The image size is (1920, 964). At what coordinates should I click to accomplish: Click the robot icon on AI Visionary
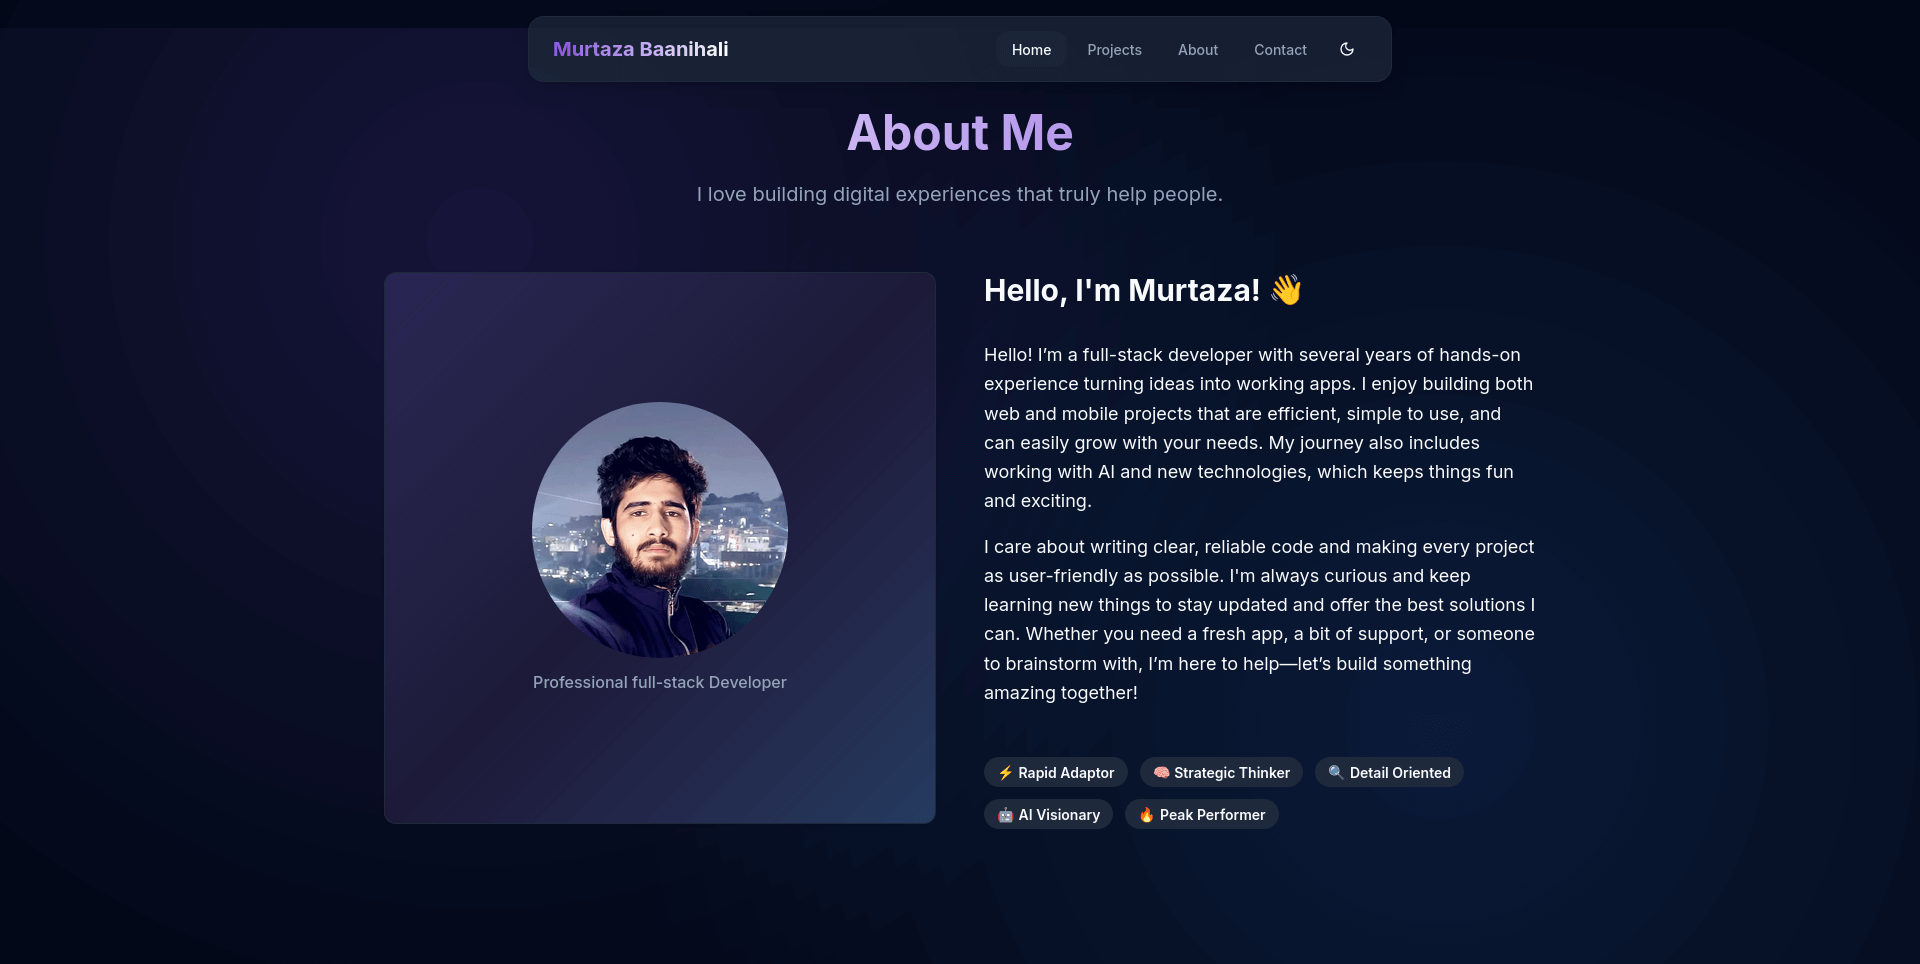[x=1005, y=815]
